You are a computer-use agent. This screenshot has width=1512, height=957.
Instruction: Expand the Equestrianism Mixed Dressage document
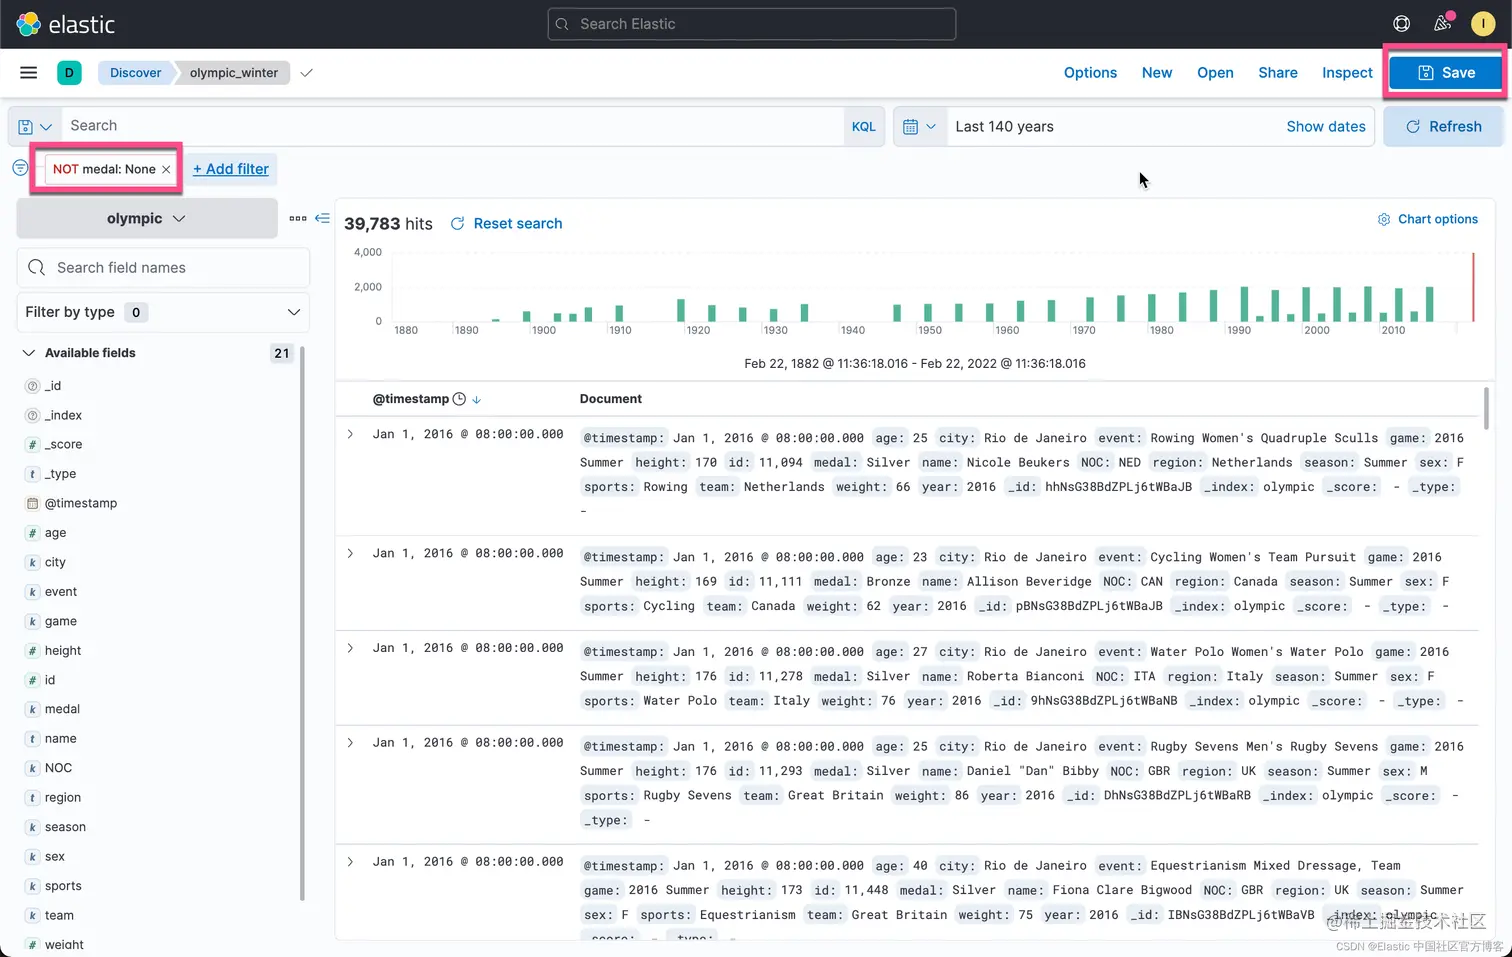[x=350, y=862]
